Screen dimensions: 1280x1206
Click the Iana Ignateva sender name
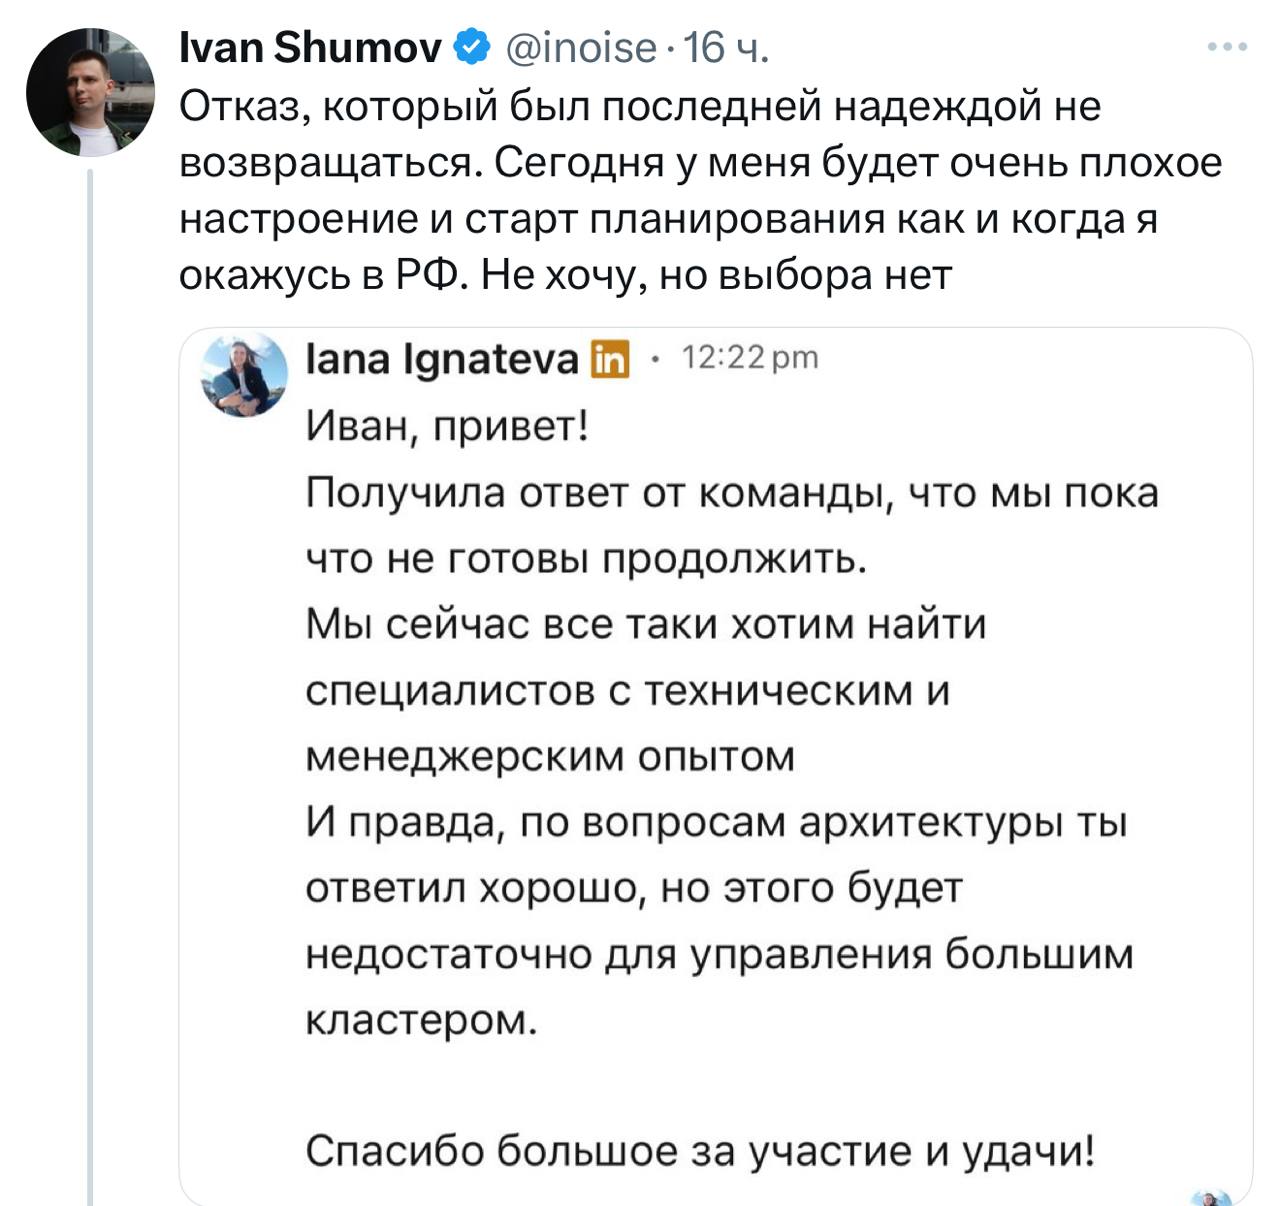[x=442, y=359]
